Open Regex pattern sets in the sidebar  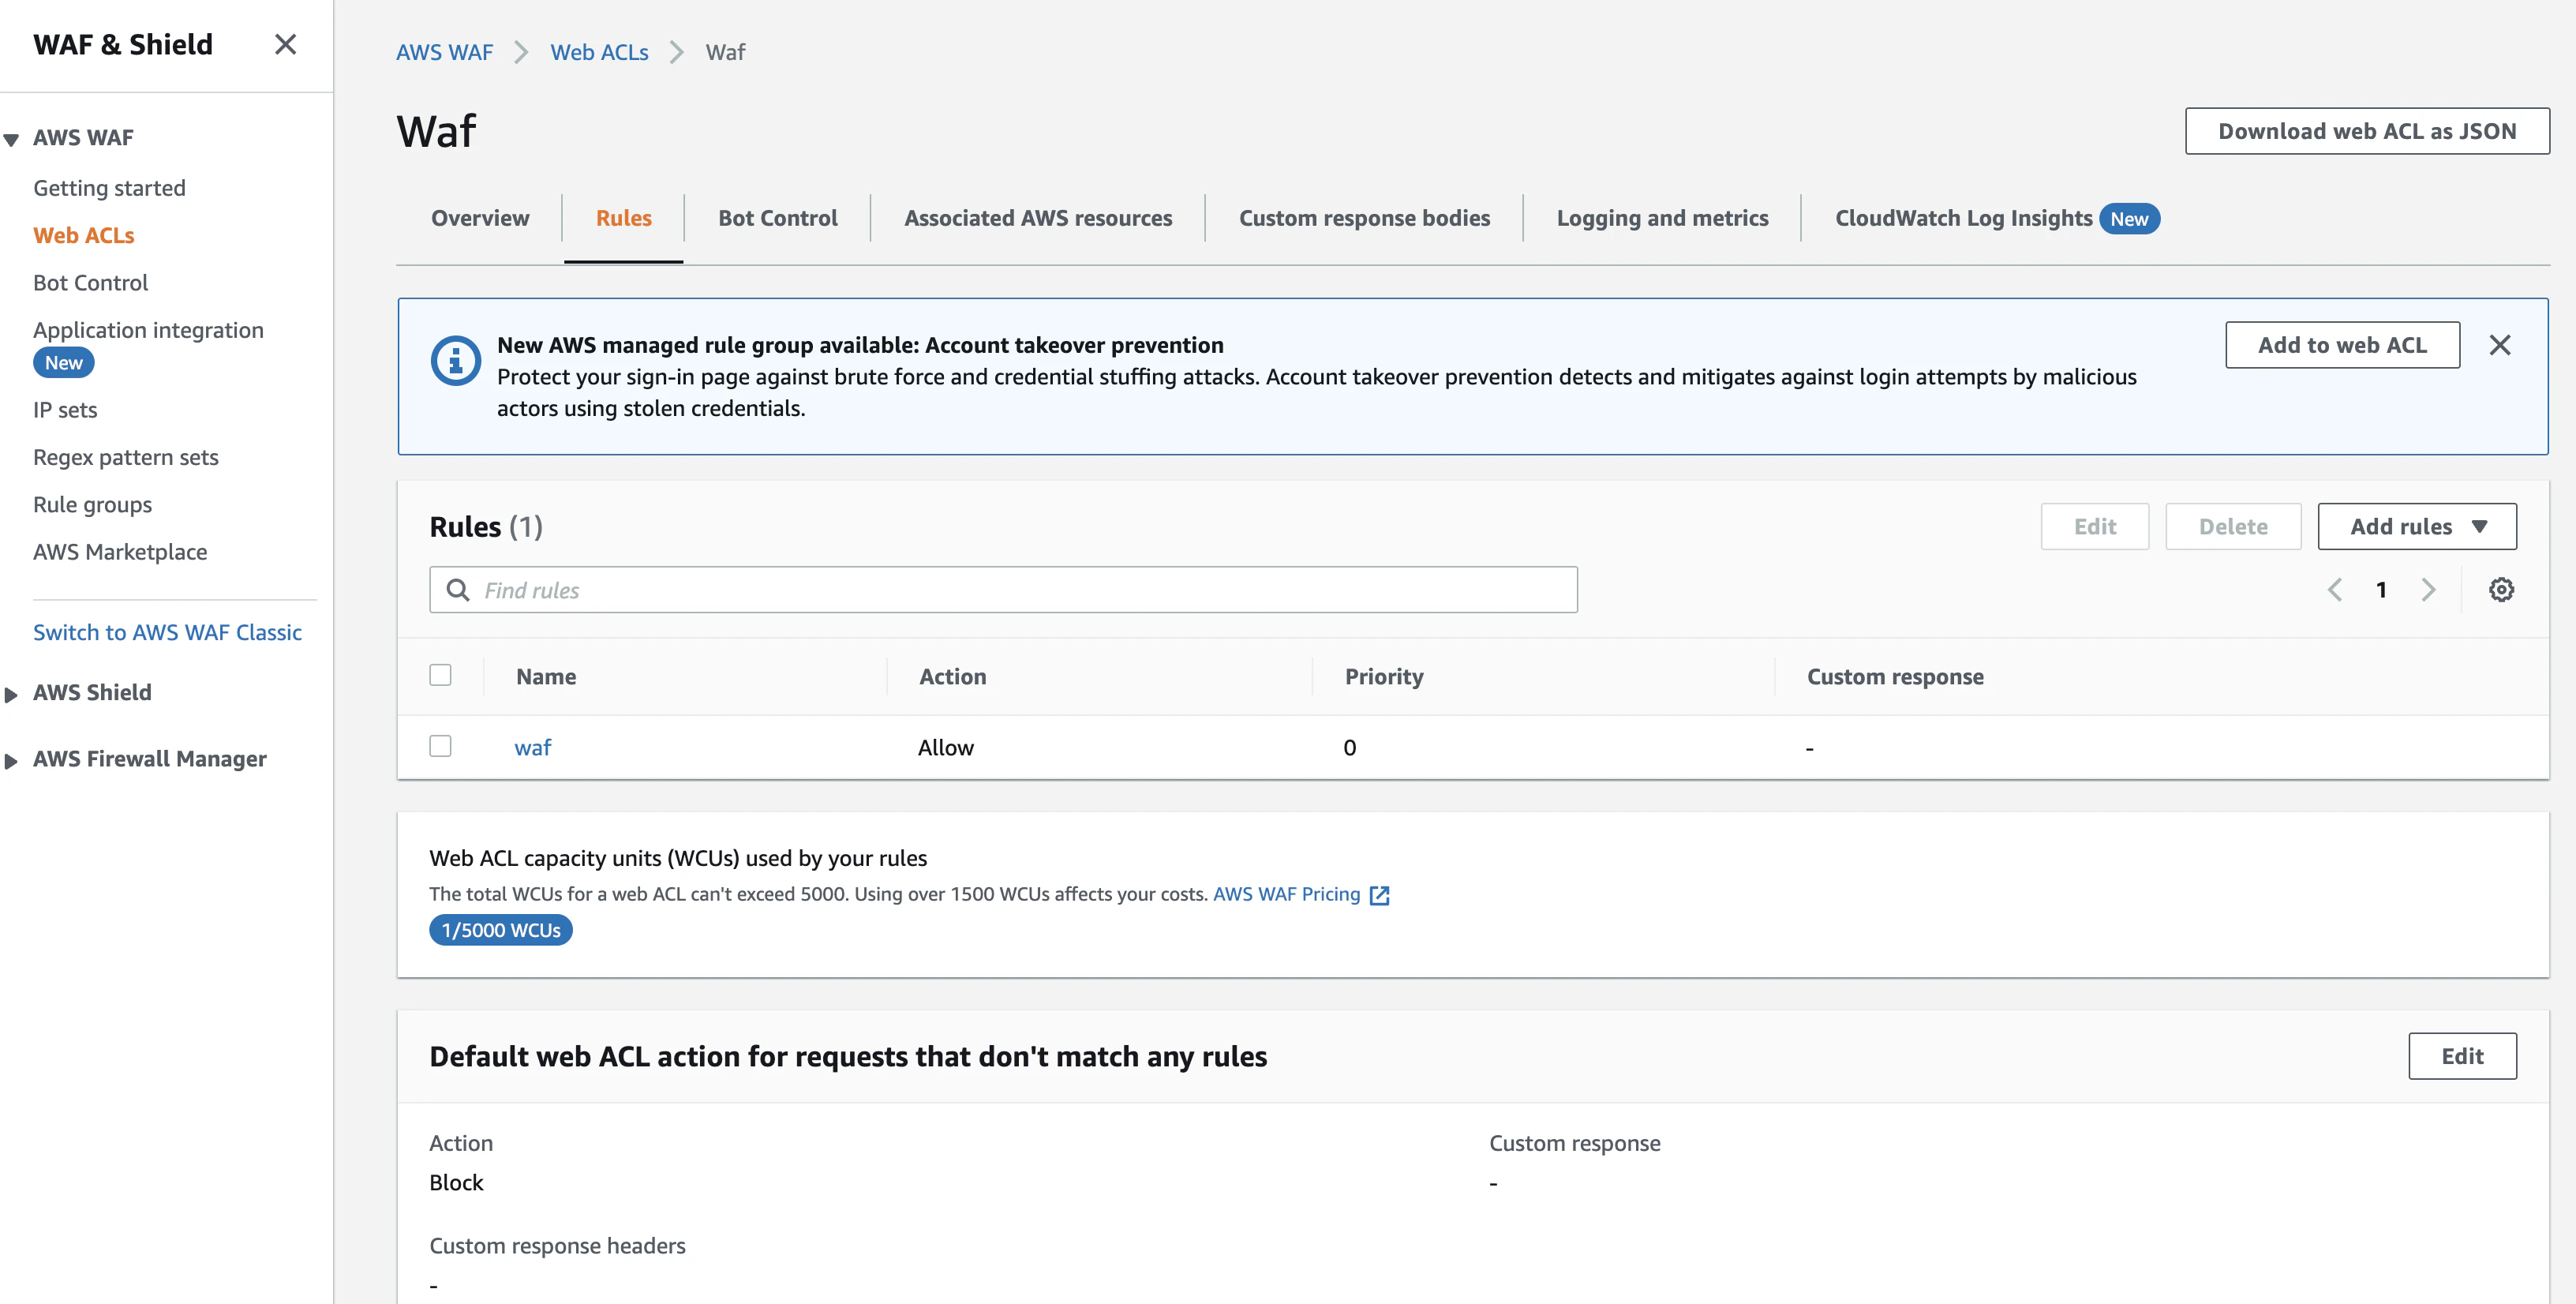[x=126, y=458]
